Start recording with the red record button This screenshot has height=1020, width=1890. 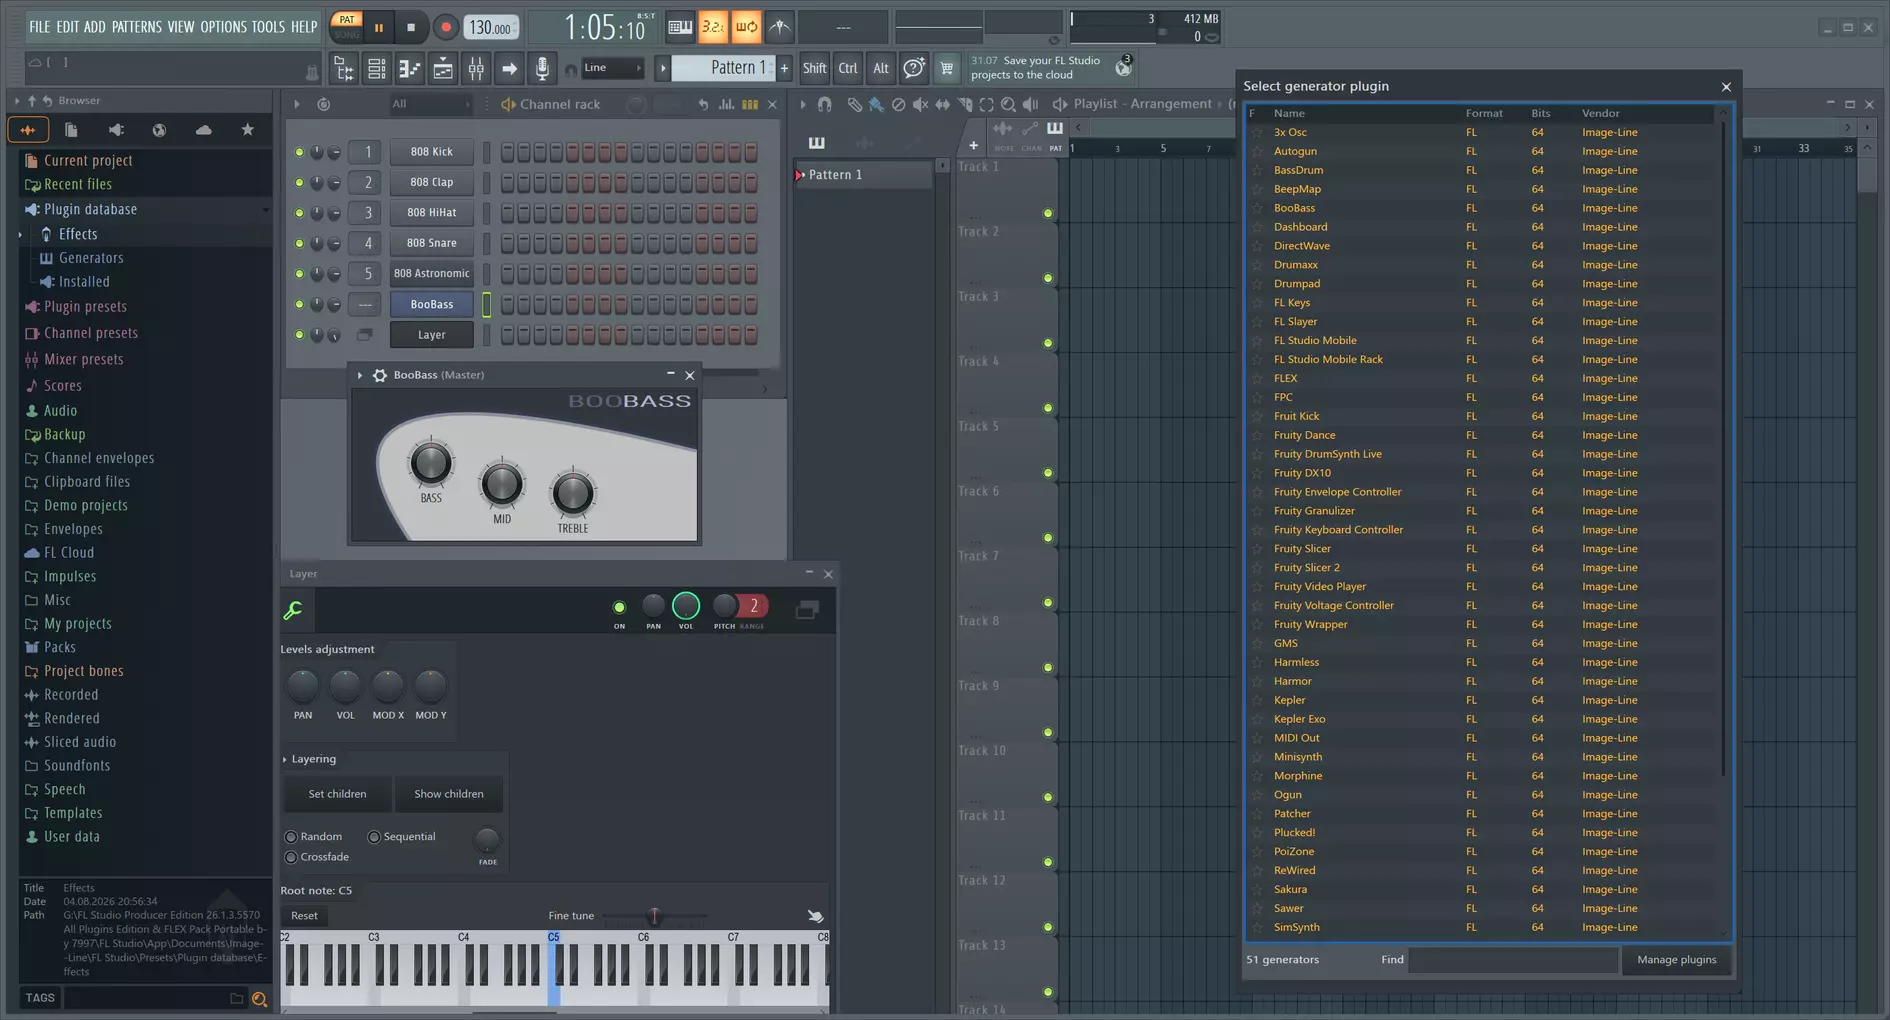coord(446,28)
